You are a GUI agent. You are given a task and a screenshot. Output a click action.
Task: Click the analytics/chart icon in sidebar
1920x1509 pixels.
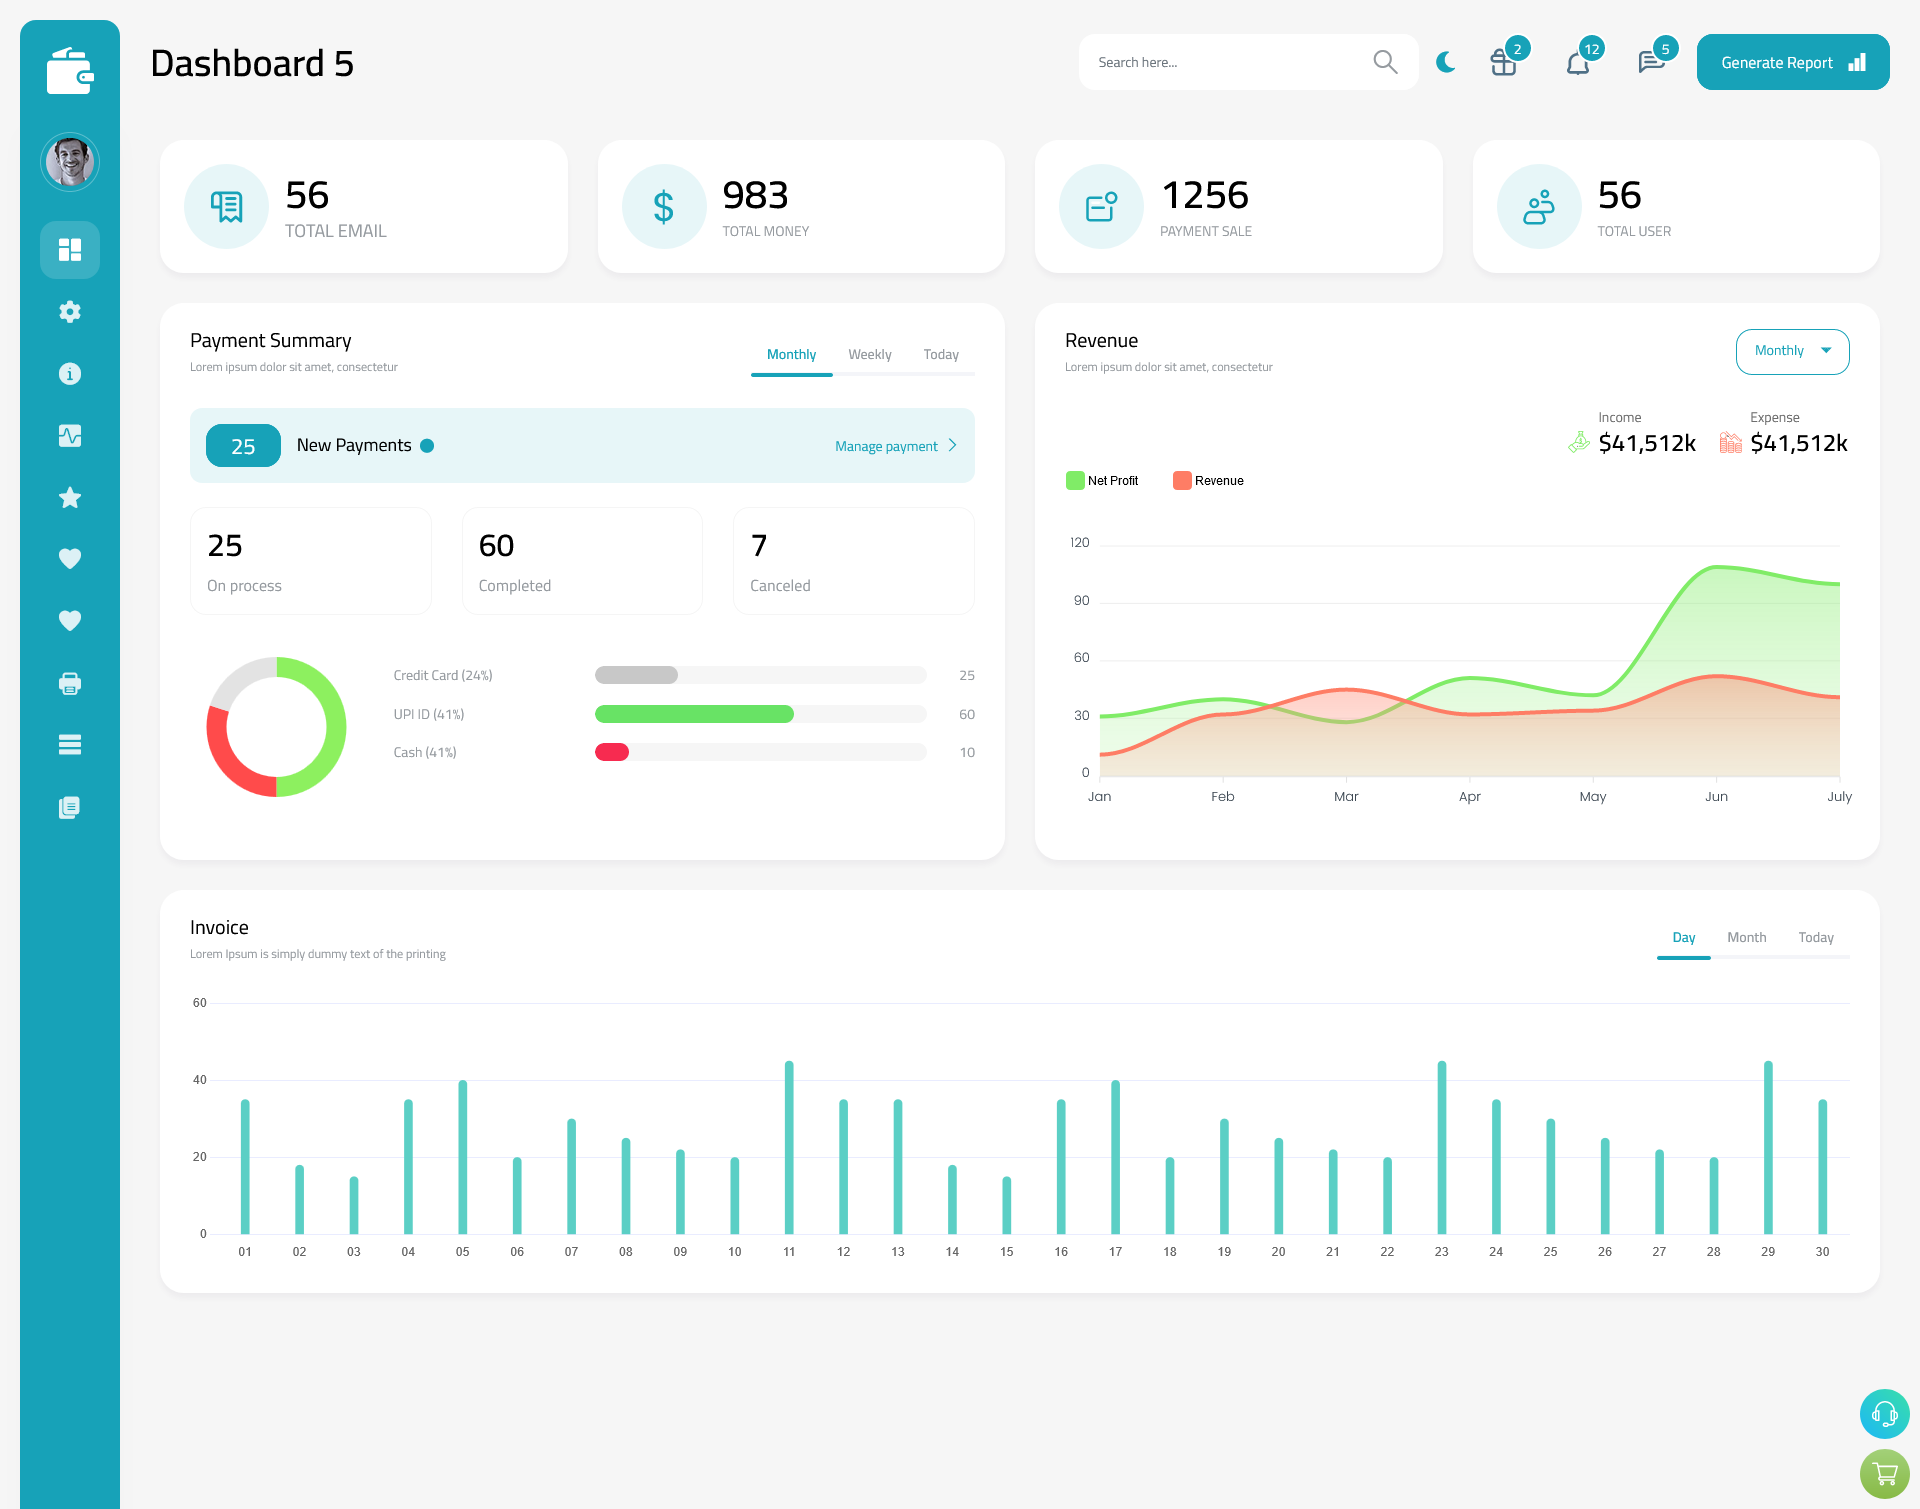[x=69, y=433]
